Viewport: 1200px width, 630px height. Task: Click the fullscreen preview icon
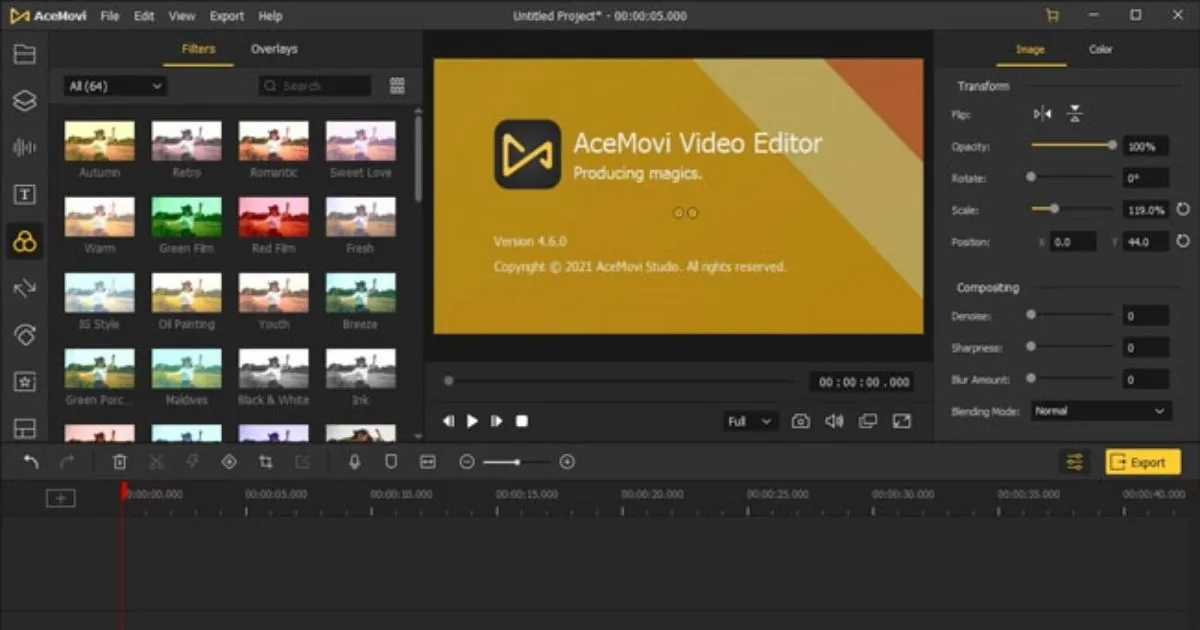pos(902,421)
